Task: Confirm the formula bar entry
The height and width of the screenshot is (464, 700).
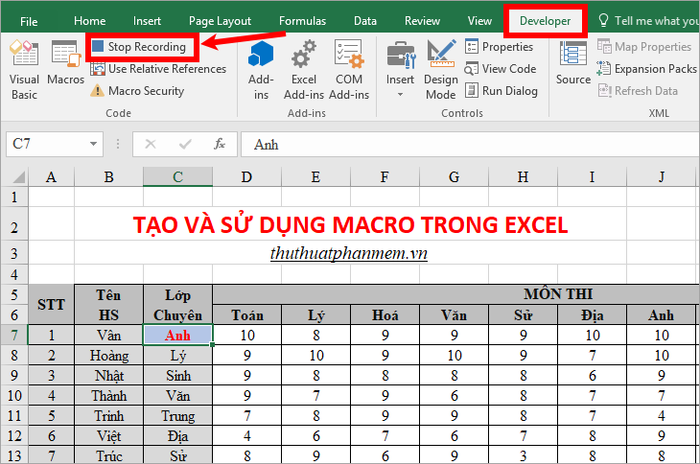Action: click(x=184, y=144)
